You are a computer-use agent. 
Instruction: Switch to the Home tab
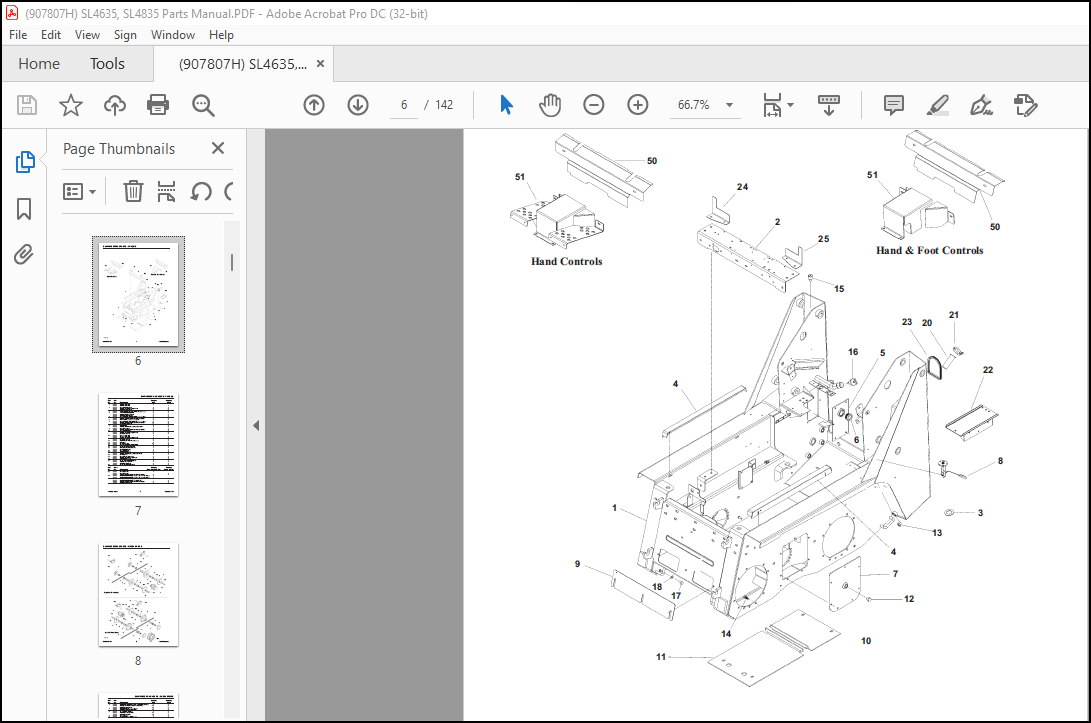[39, 64]
